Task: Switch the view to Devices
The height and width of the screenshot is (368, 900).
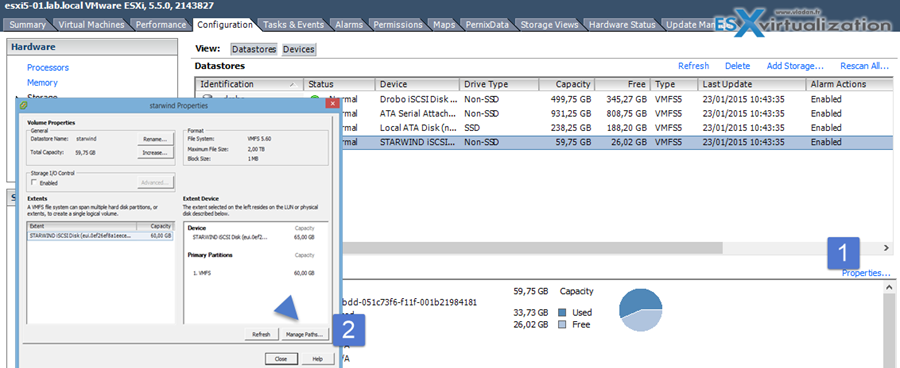Action: tap(298, 49)
